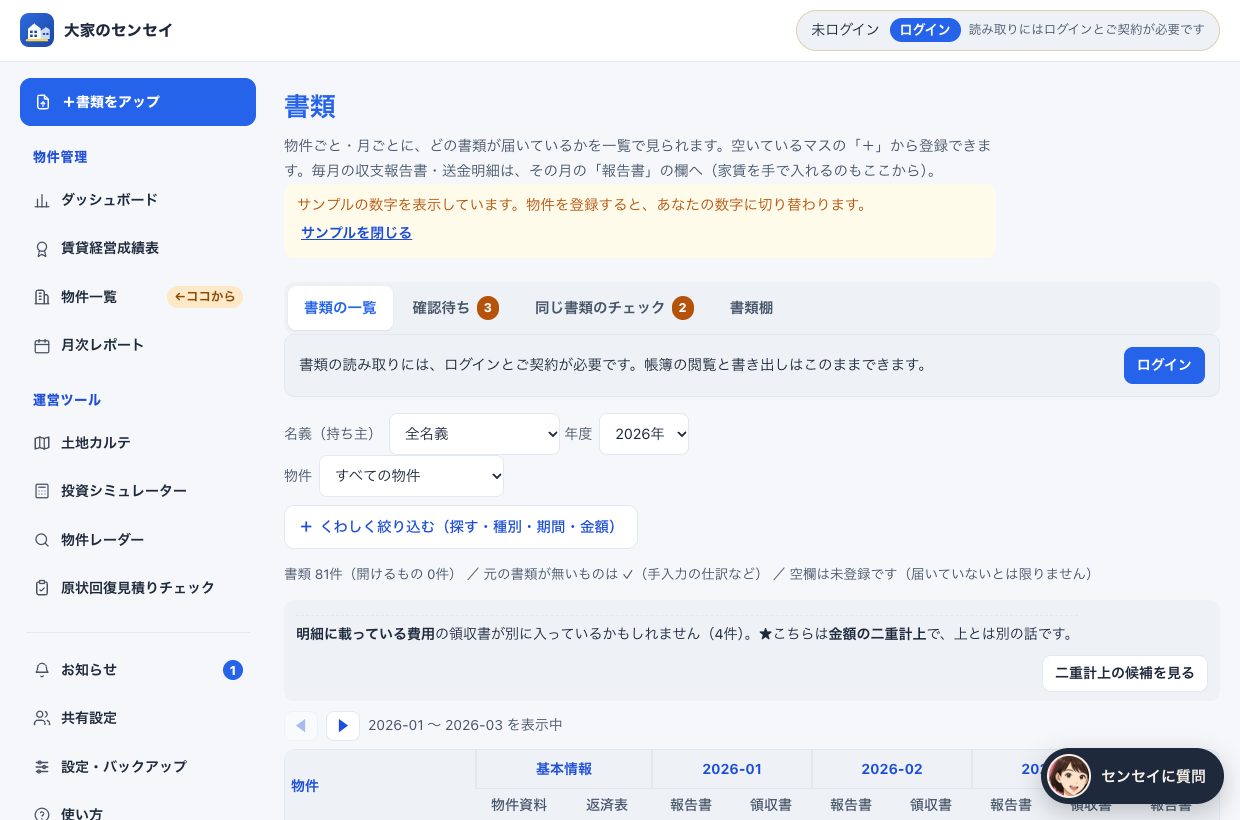Screen dimensions: 1240x820
Task: Click the 物件一覧 building icon
Action: click(42, 297)
